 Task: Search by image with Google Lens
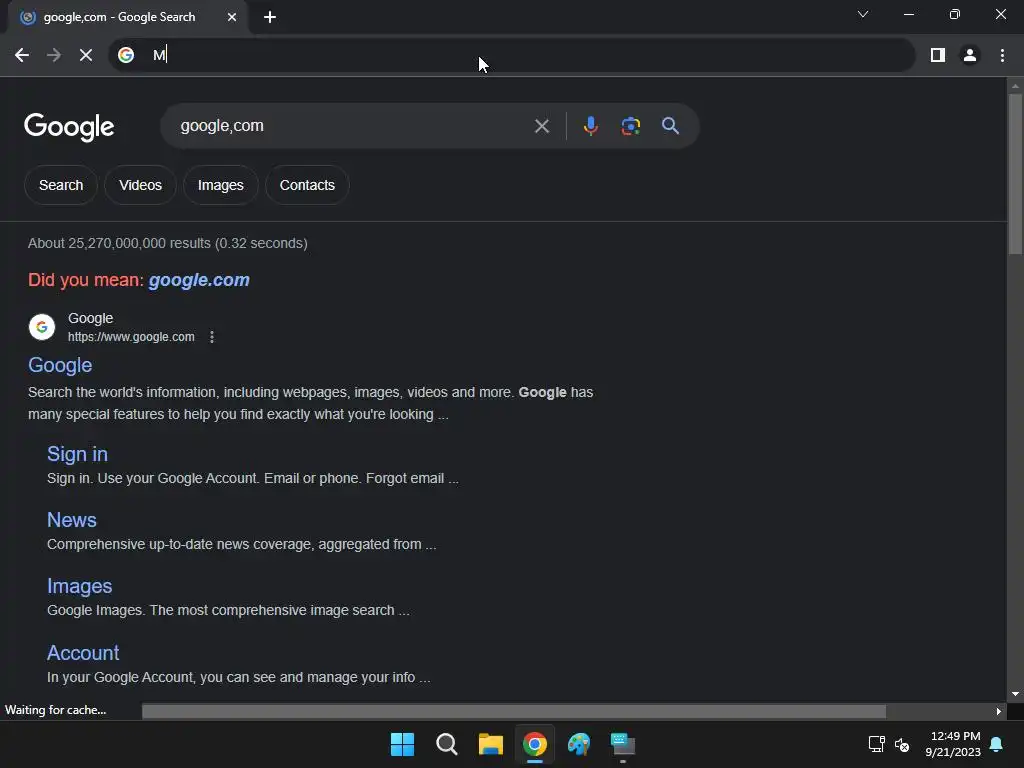click(x=630, y=126)
